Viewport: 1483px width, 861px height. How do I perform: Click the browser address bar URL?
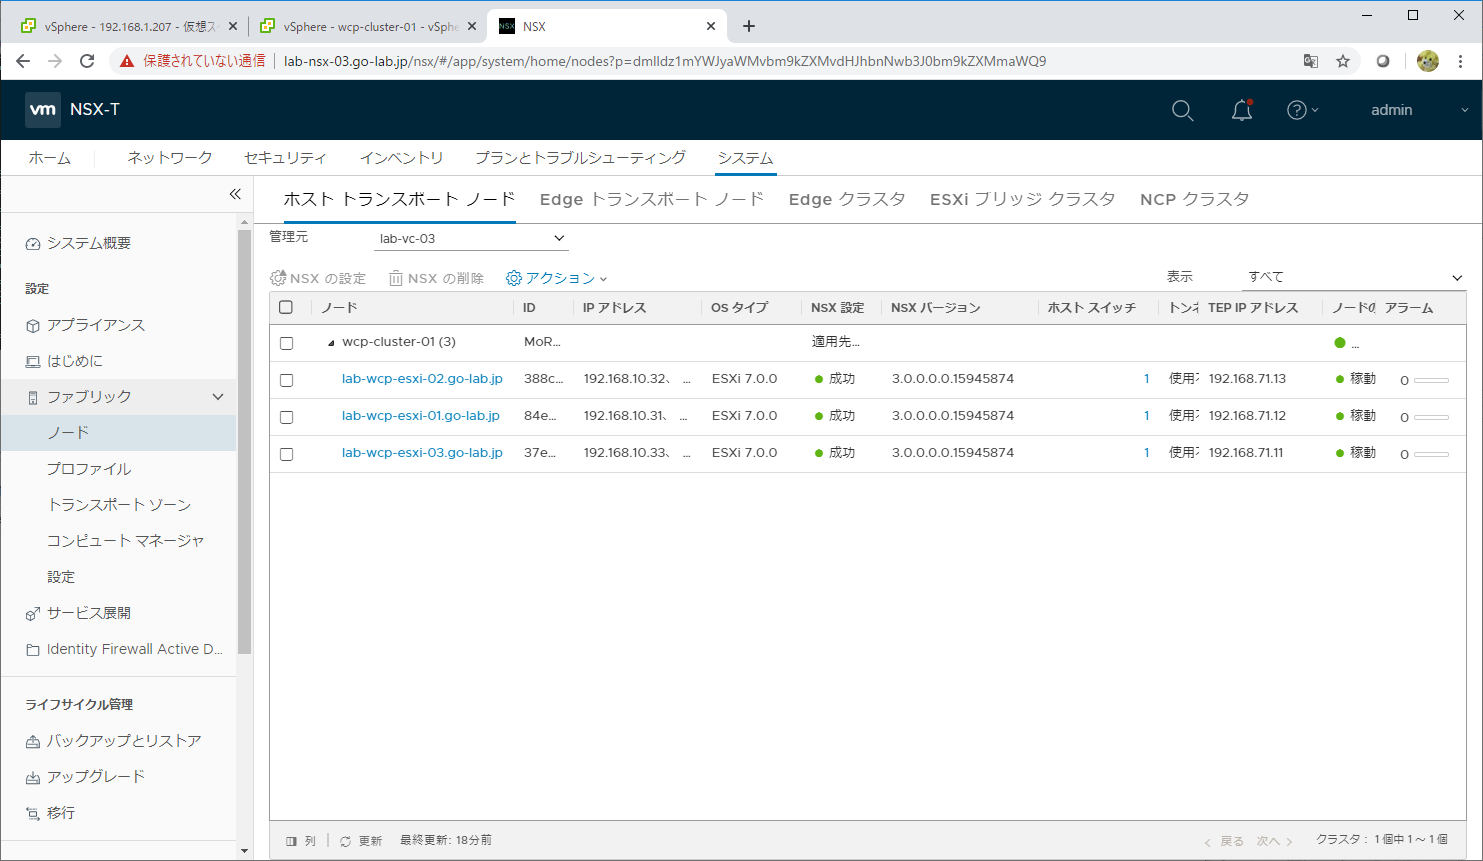(x=665, y=61)
